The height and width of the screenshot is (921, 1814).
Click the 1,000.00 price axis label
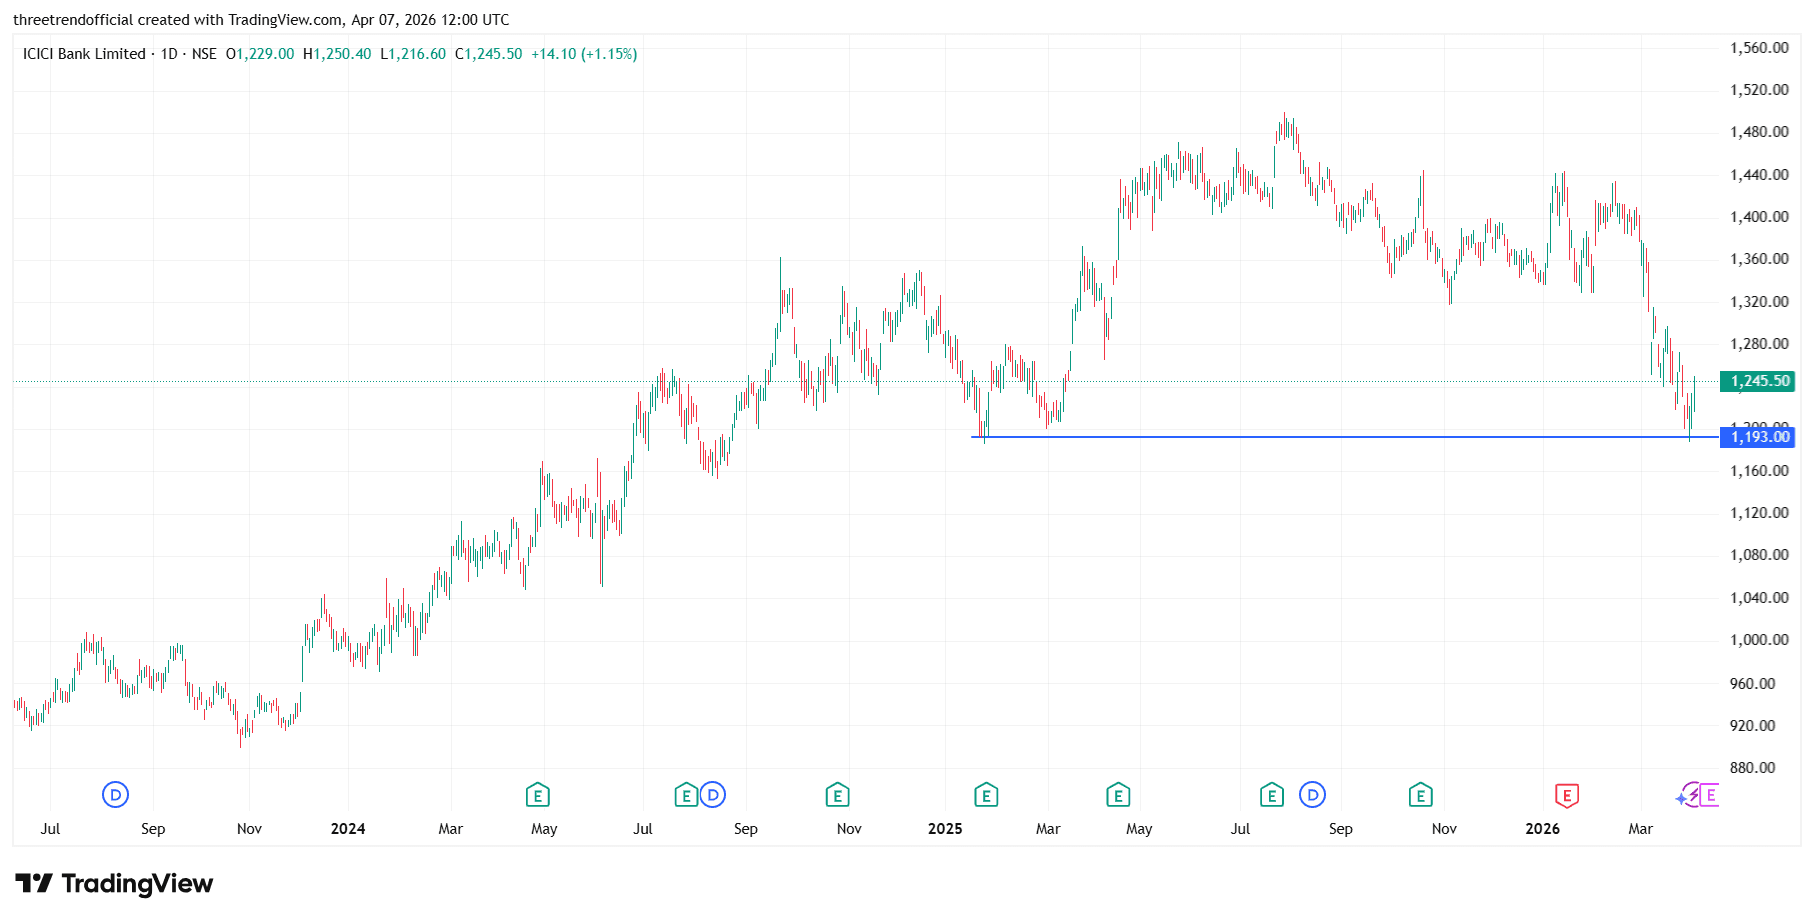1759,640
